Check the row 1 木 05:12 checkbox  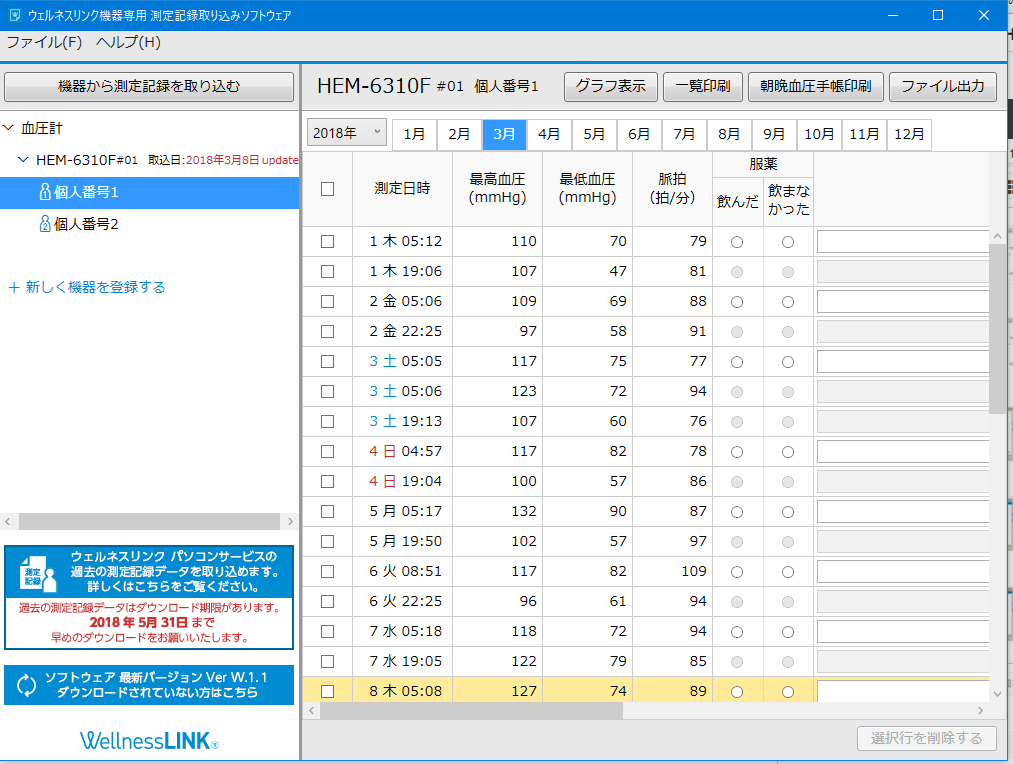point(328,242)
